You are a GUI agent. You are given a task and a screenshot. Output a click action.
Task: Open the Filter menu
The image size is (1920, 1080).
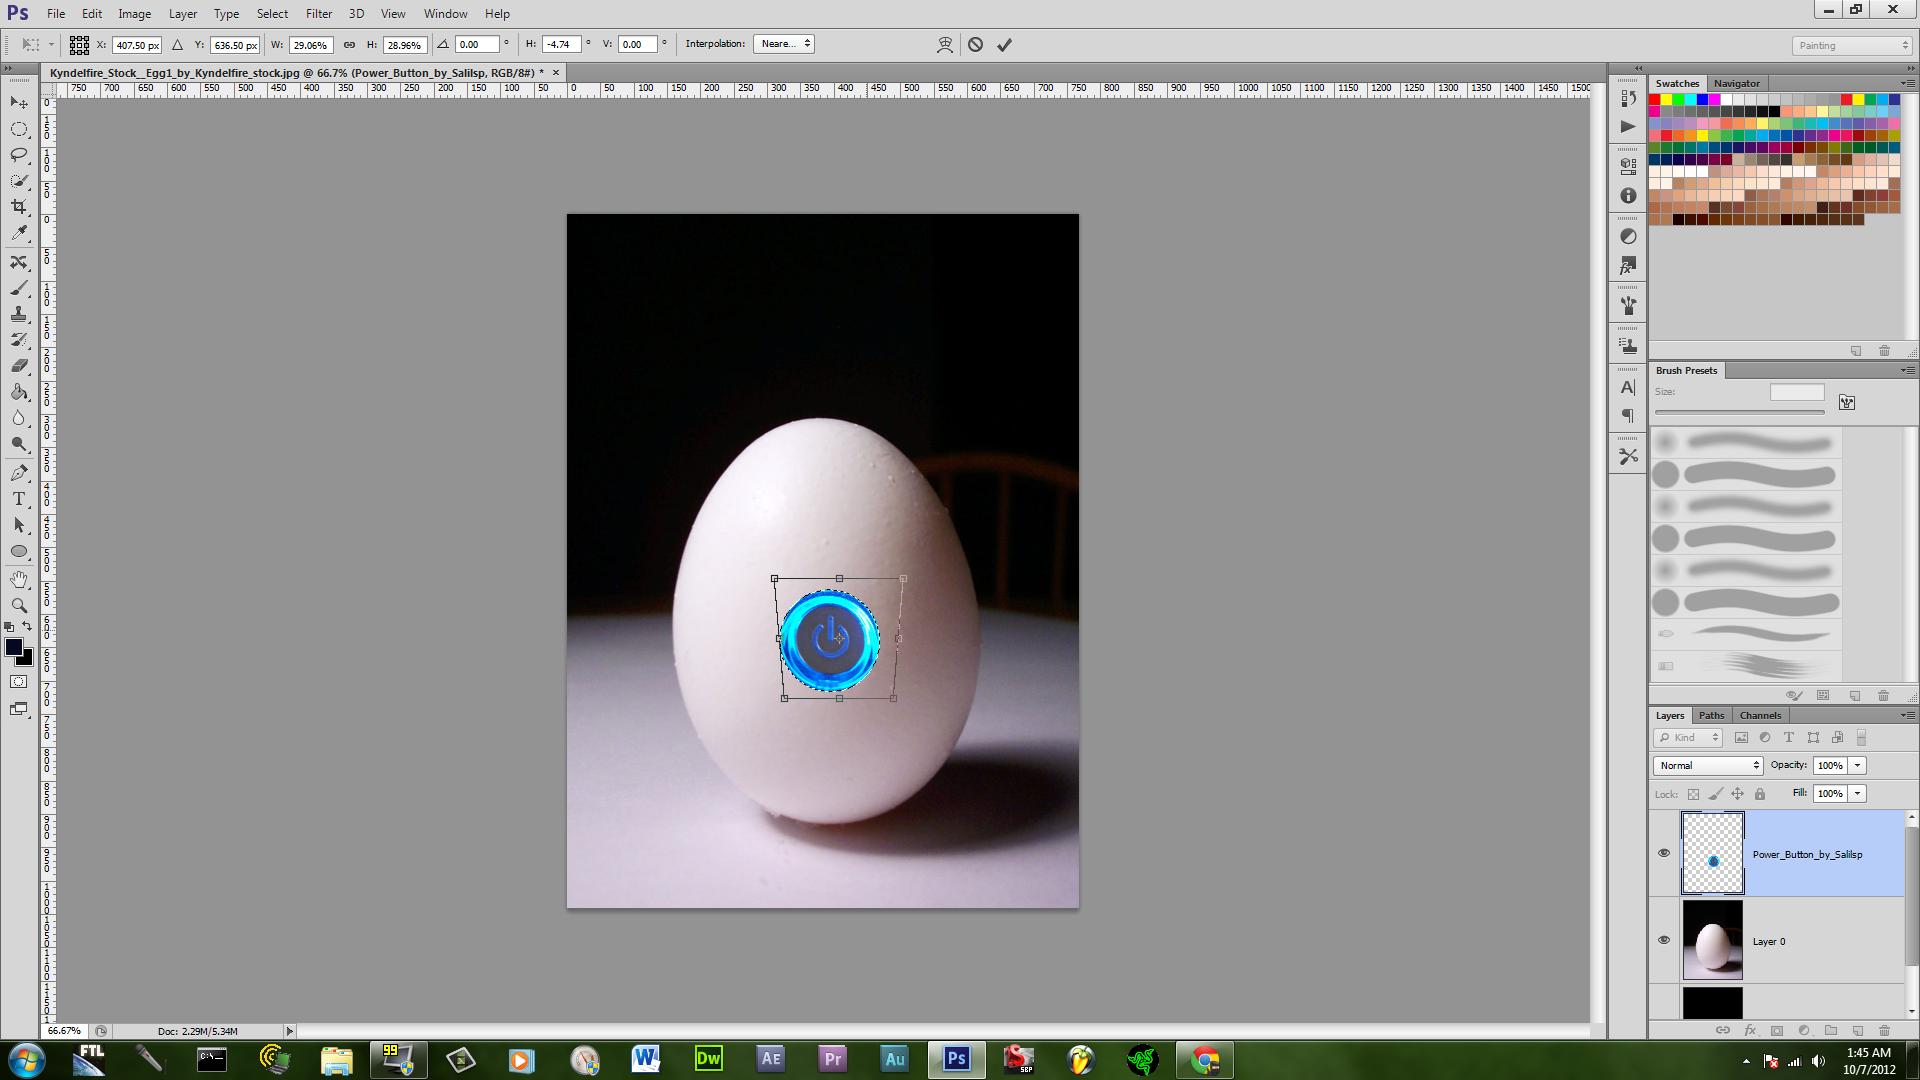[319, 14]
